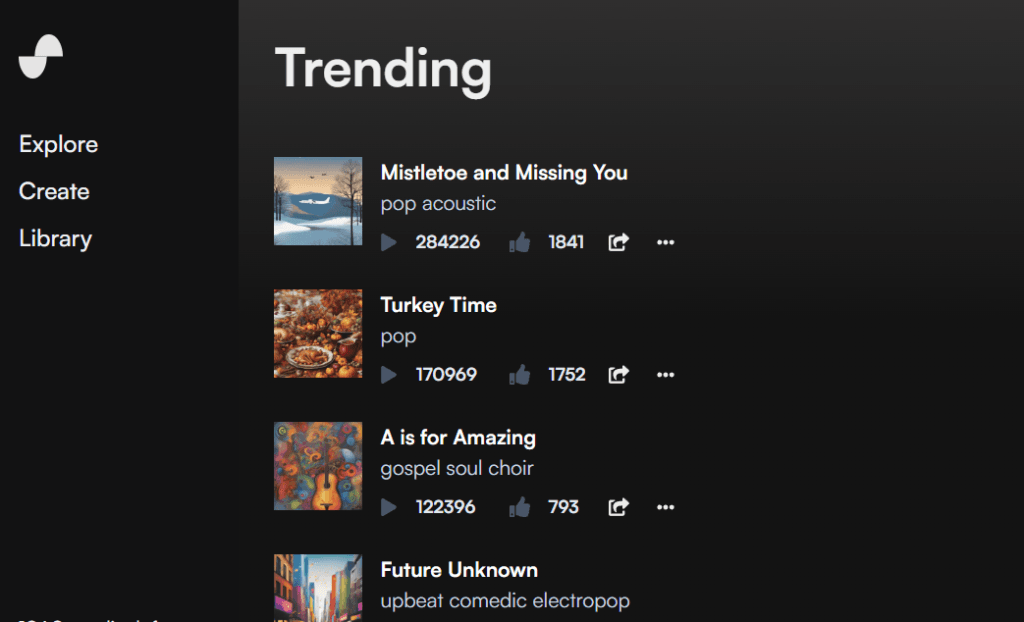Select the colorful guitar album art

point(318,466)
